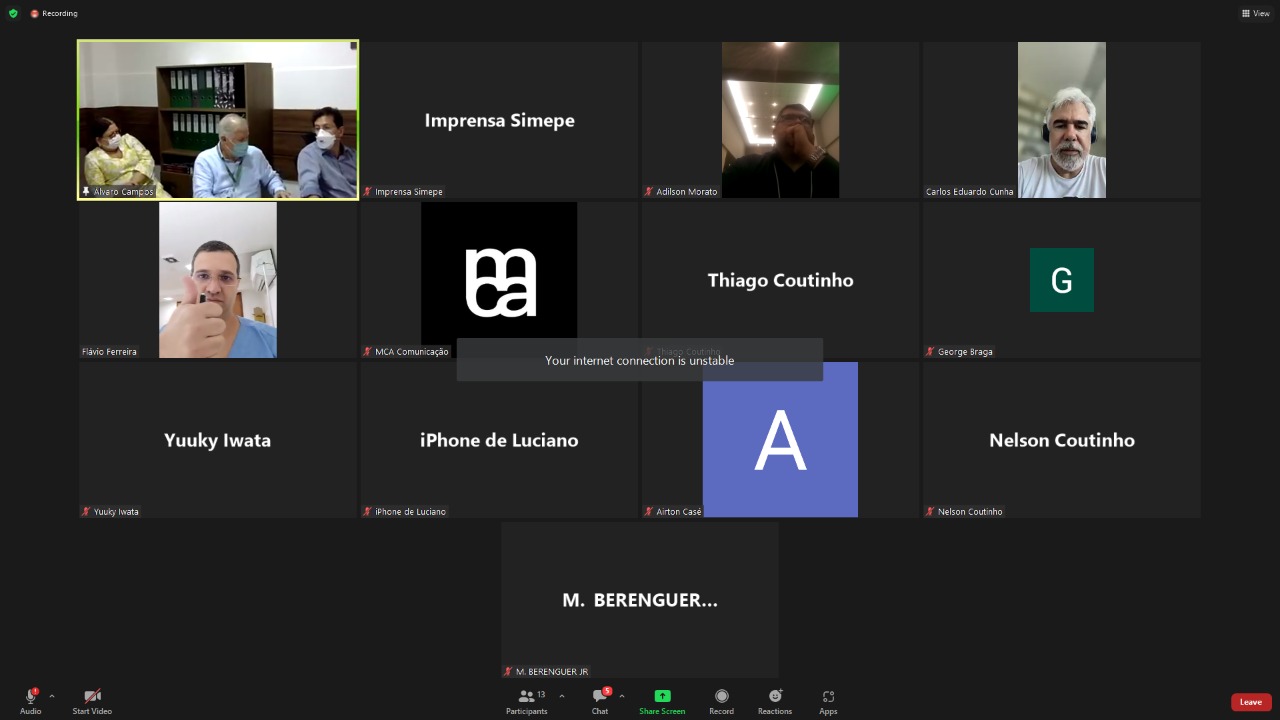Open the Apps panel
1280x720 pixels.
[x=828, y=701]
